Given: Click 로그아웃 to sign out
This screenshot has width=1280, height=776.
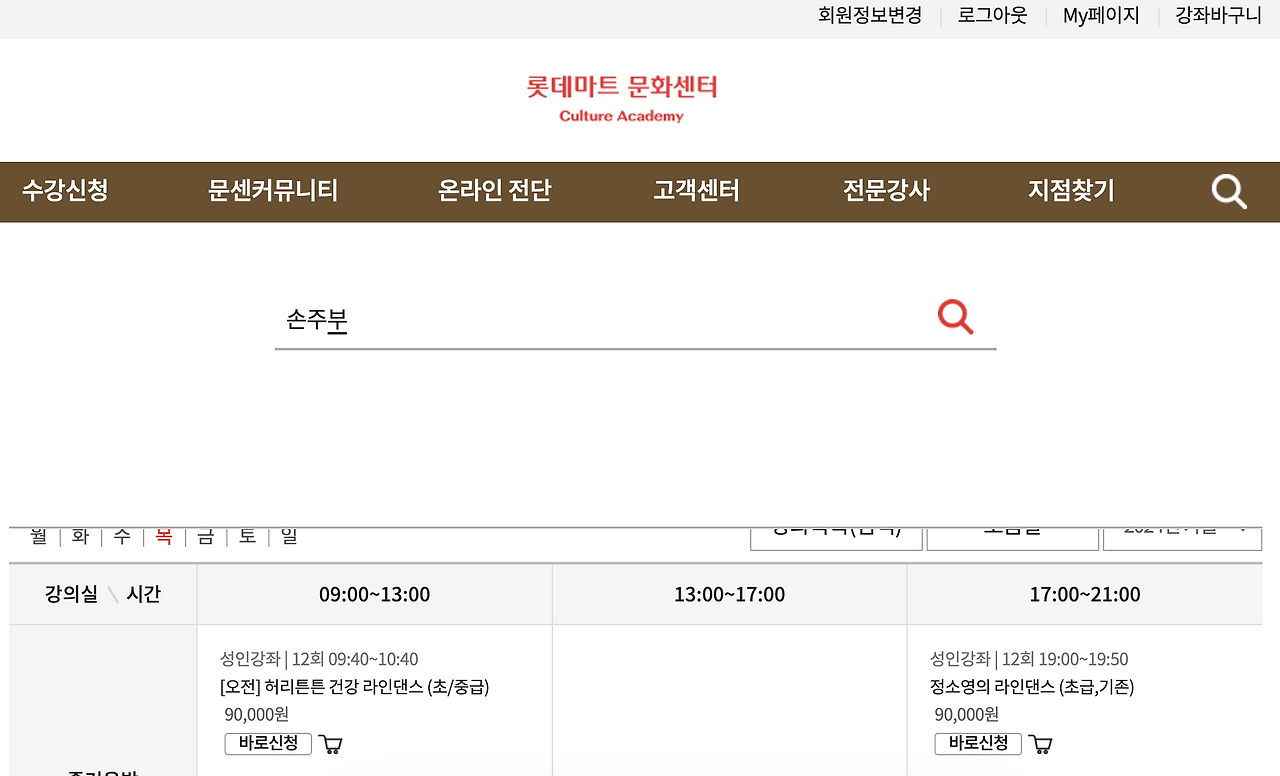Looking at the screenshot, I should (x=991, y=15).
